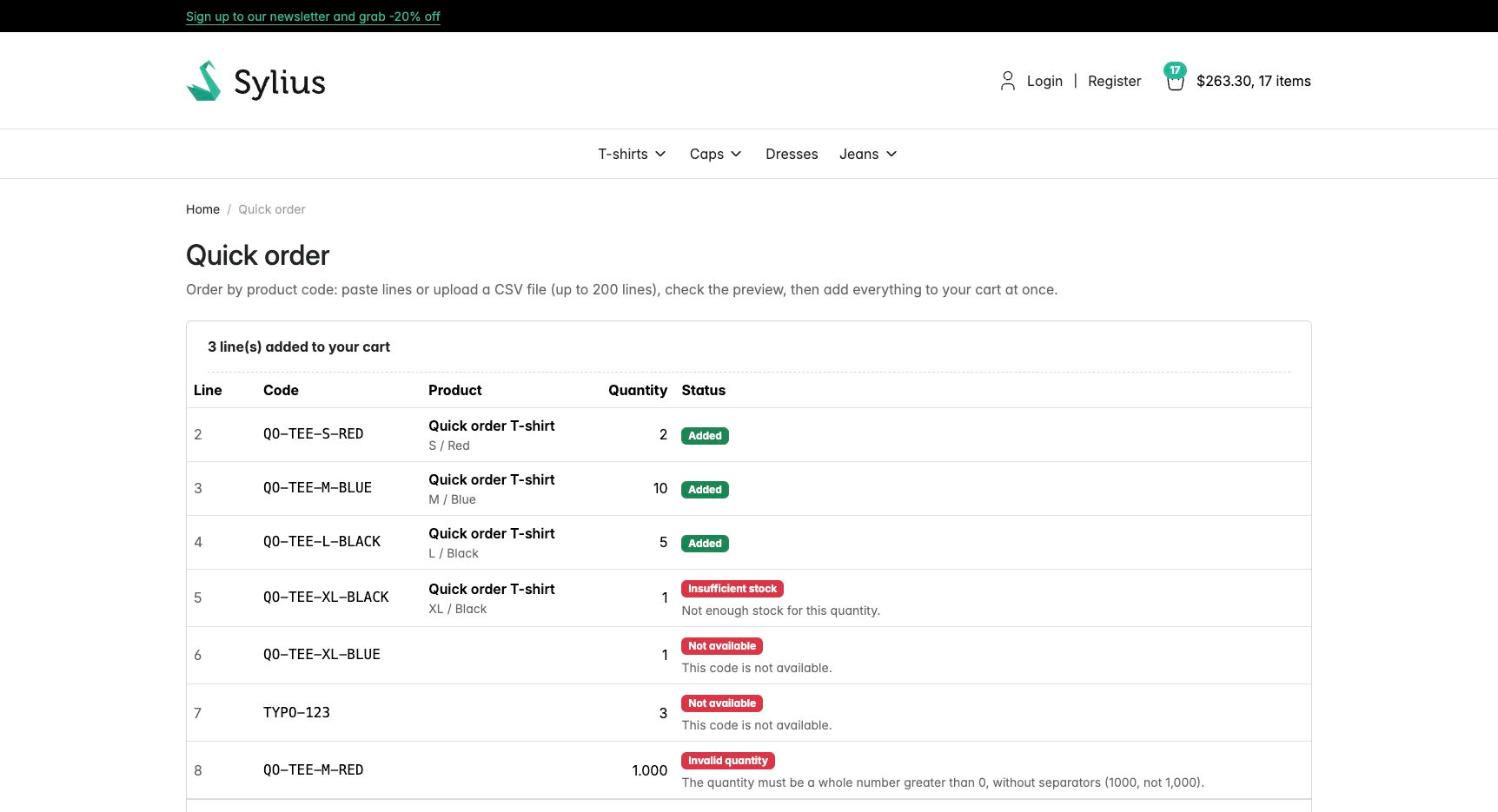Follow the newsletter sign-up -20% off link
Image resolution: width=1498 pixels, height=812 pixels.
pyautogui.click(x=313, y=16)
